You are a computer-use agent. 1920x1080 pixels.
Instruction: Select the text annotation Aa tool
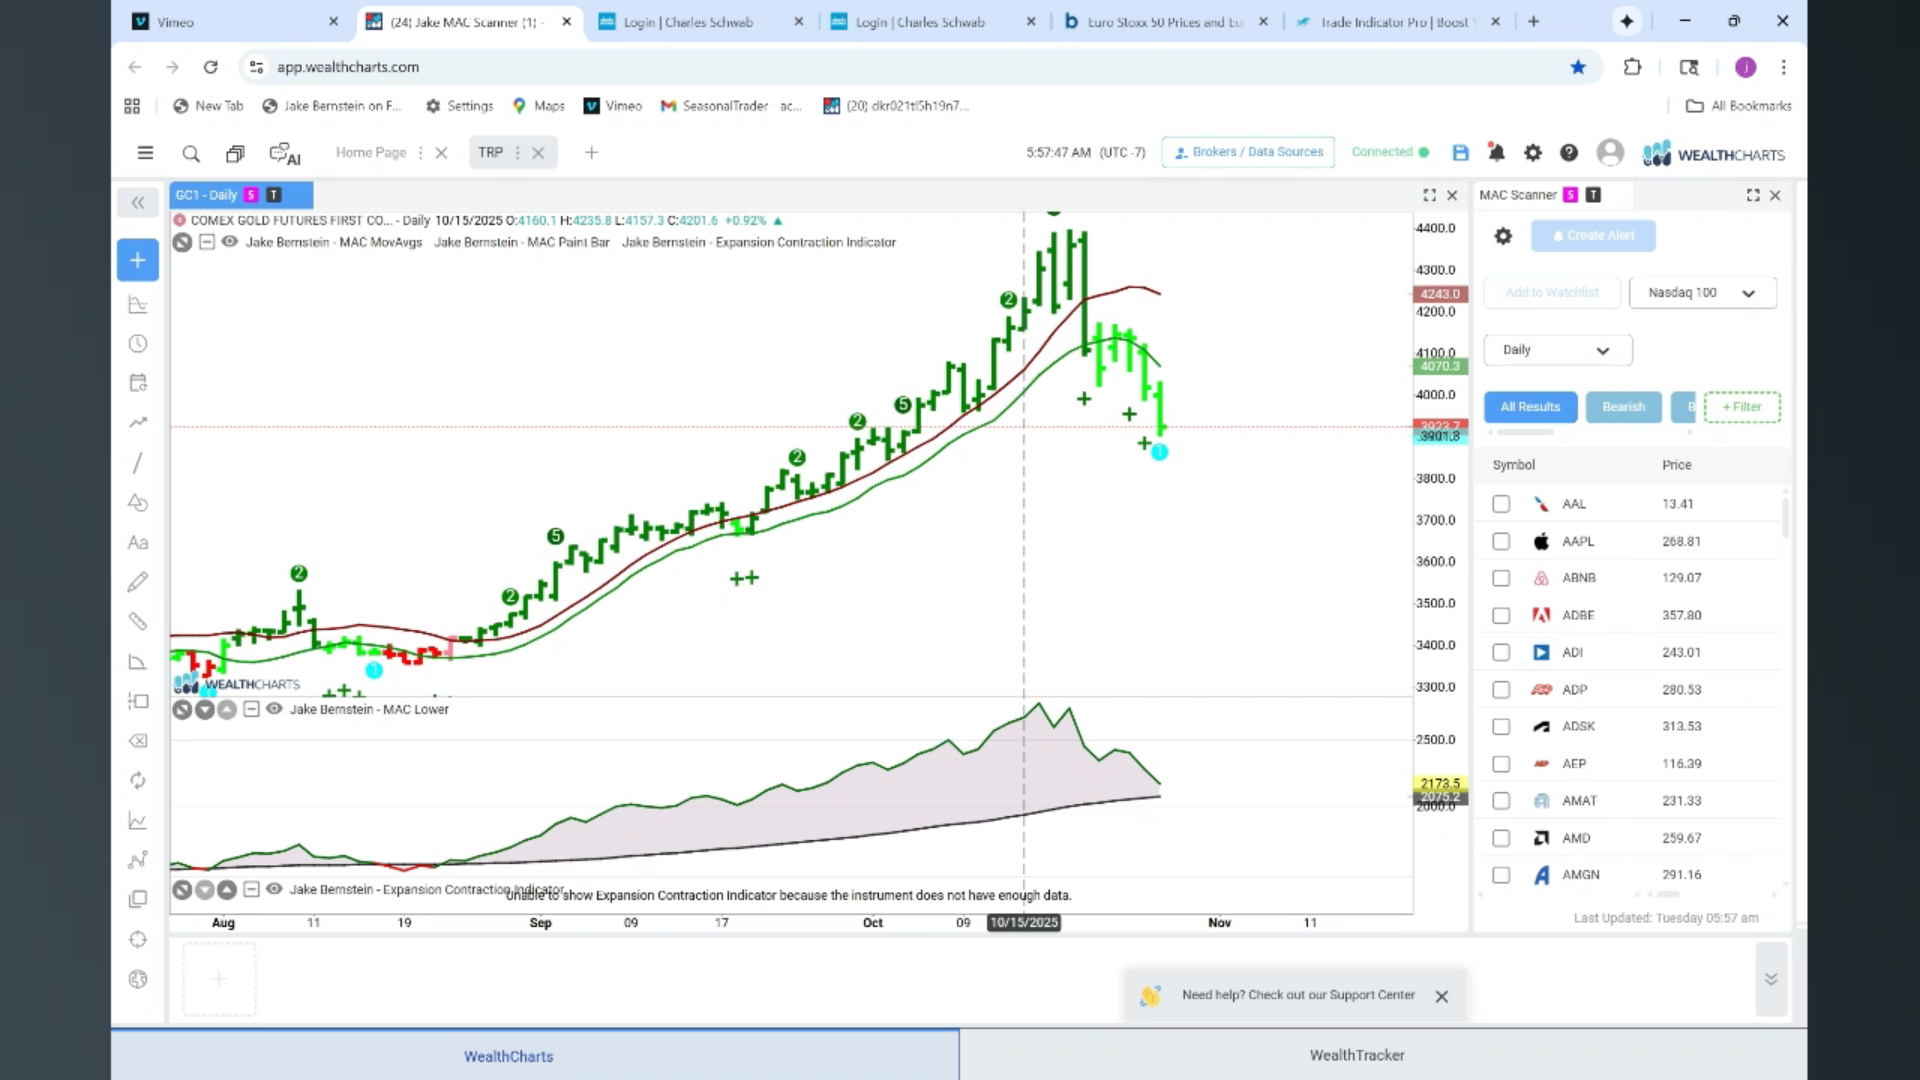point(138,543)
